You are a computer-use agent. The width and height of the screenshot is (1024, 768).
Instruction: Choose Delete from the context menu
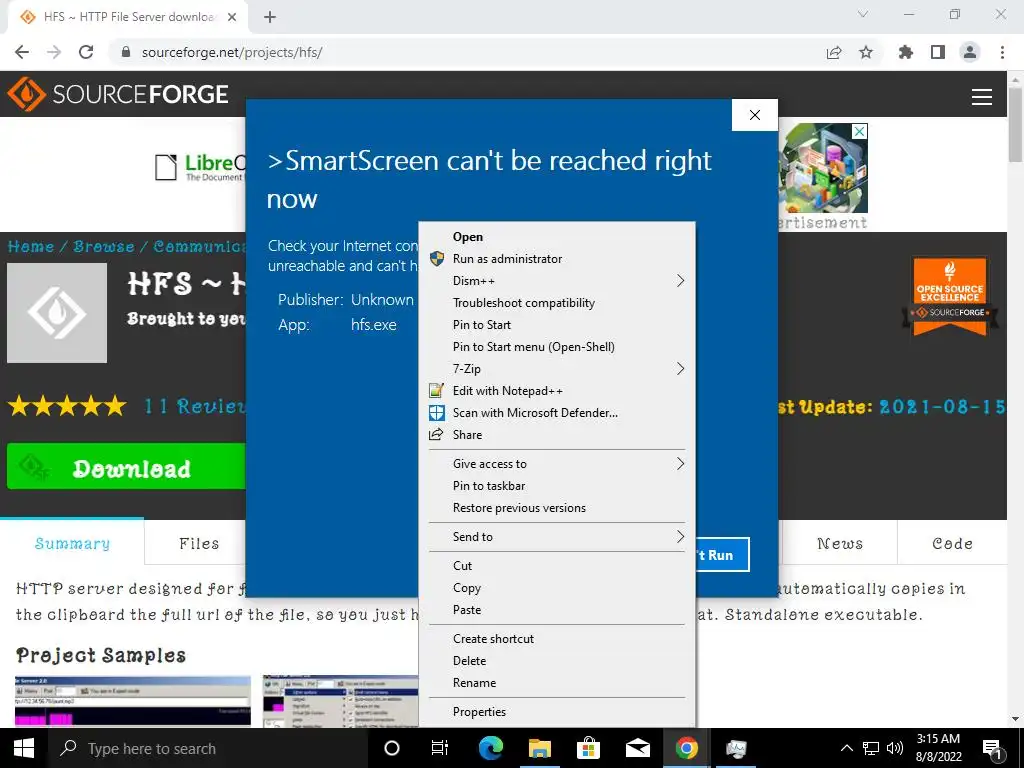[x=557, y=661]
